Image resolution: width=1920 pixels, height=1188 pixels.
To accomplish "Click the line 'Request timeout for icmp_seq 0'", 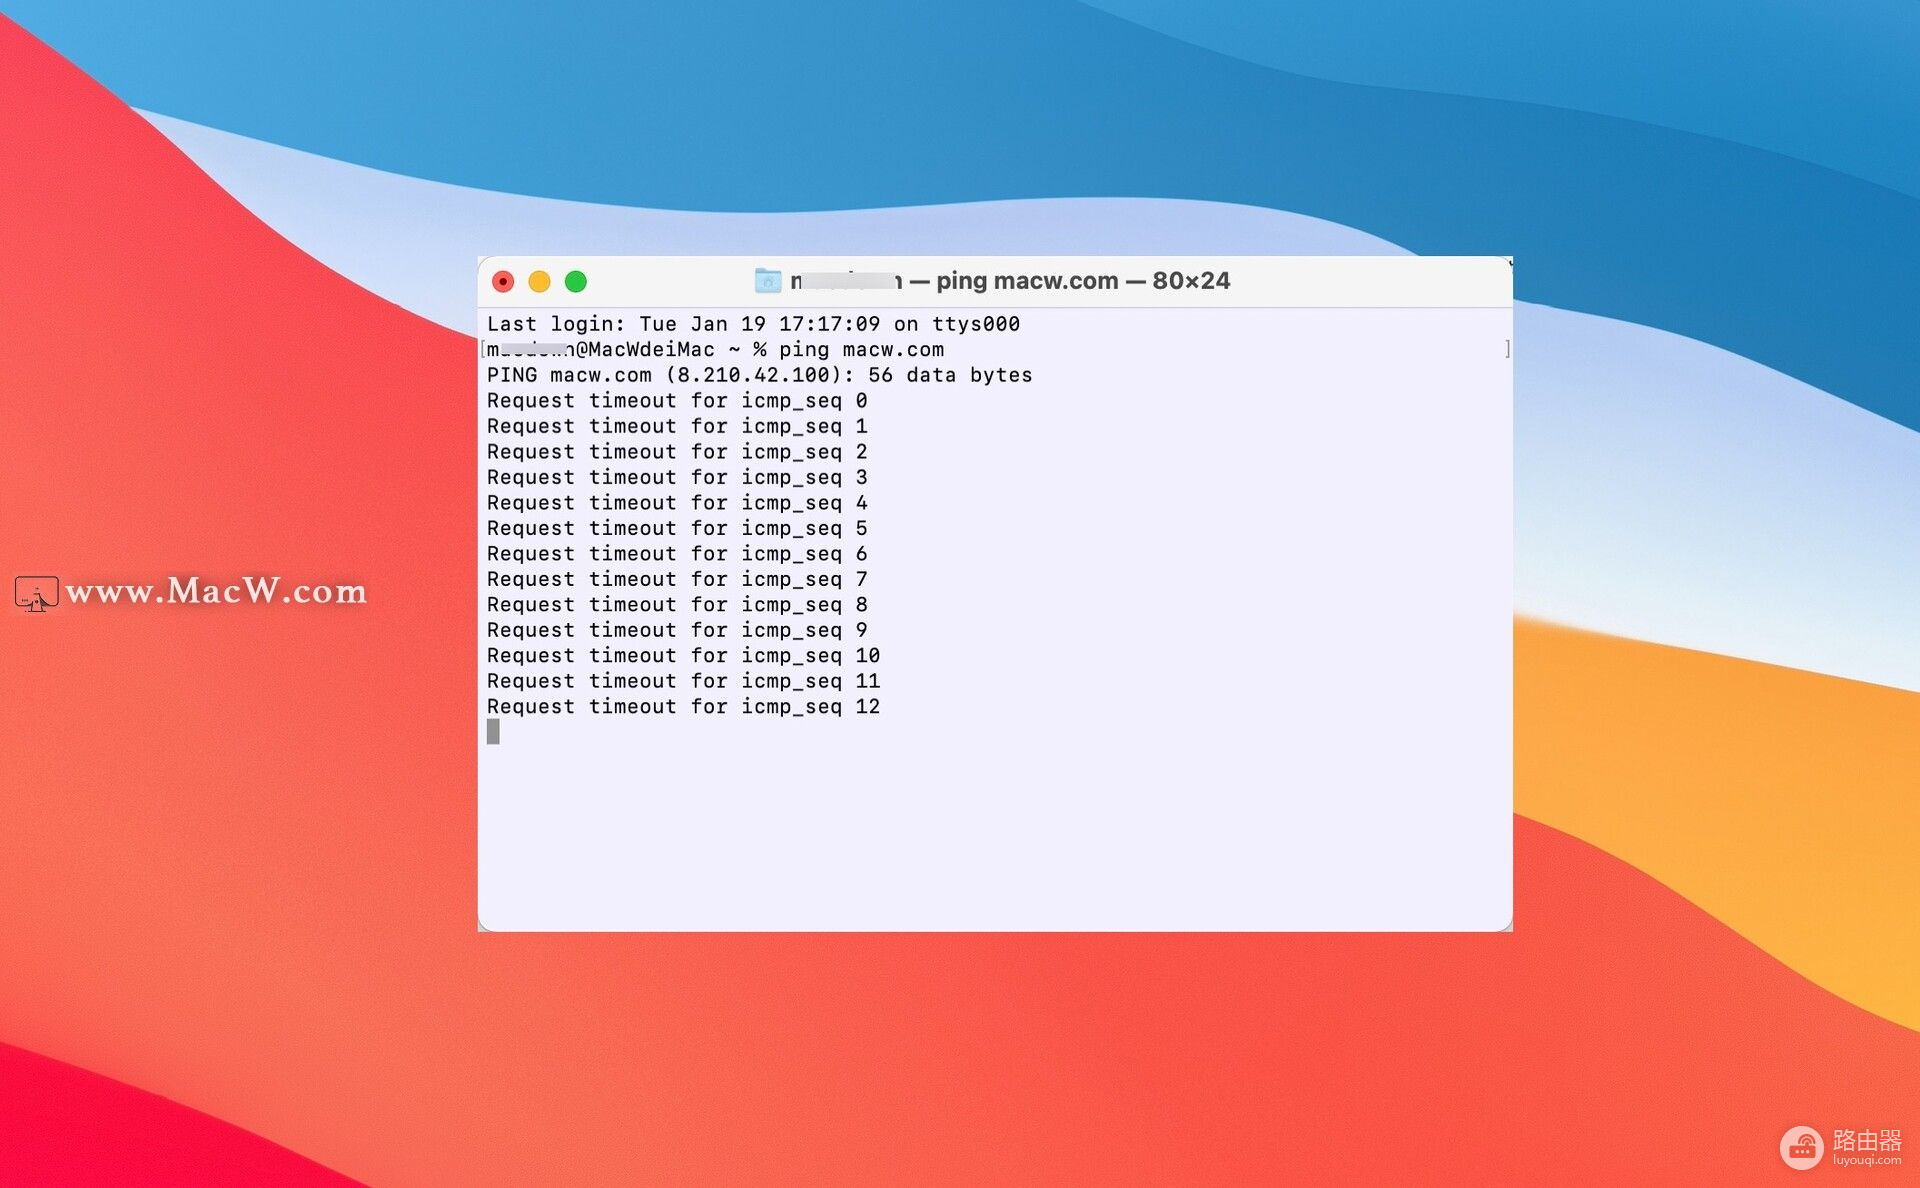I will click(x=677, y=401).
